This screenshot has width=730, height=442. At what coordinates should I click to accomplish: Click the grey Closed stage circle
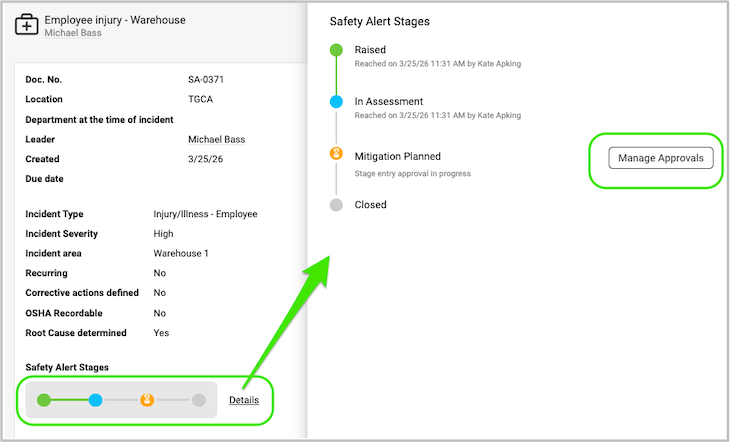[336, 205]
